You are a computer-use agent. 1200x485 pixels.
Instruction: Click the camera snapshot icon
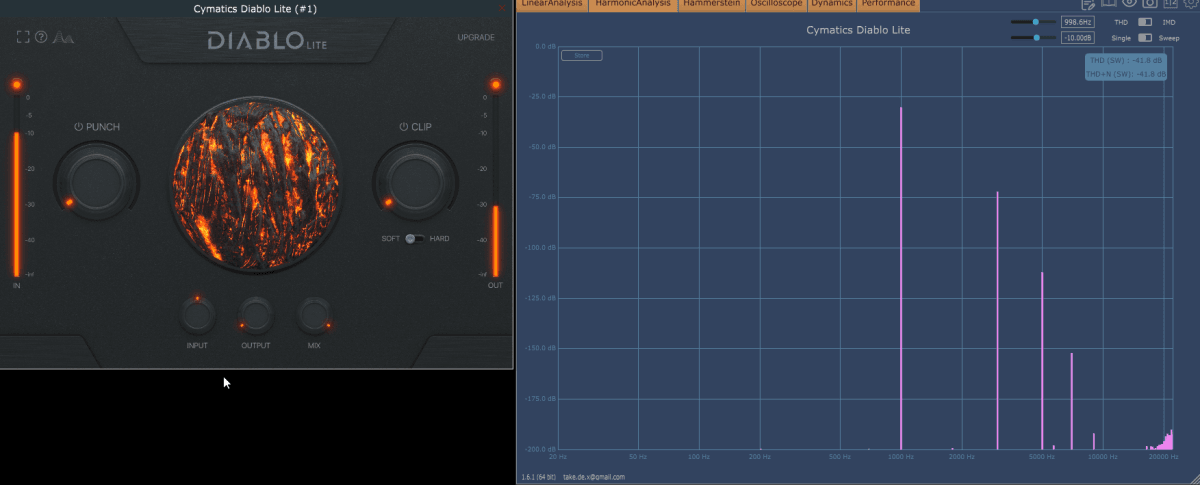[1150, 4]
